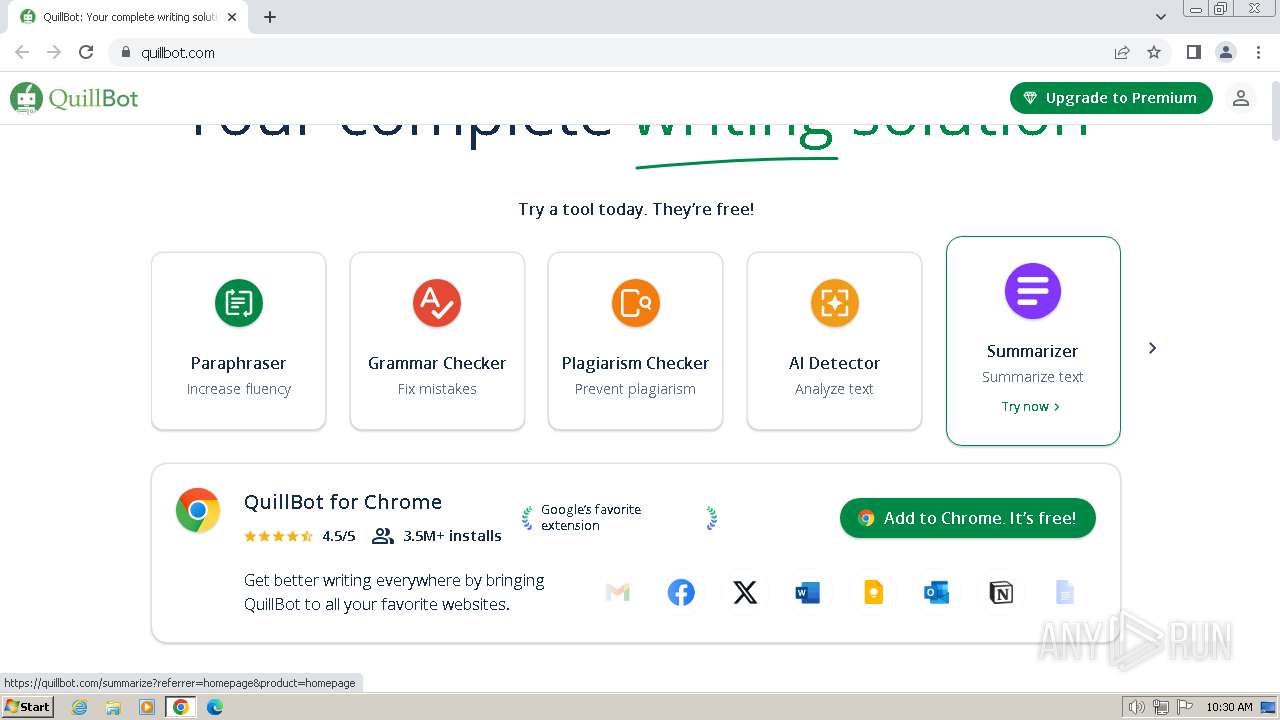The image size is (1280, 720).
Task: Click the Notion icon
Action: 1001,593
